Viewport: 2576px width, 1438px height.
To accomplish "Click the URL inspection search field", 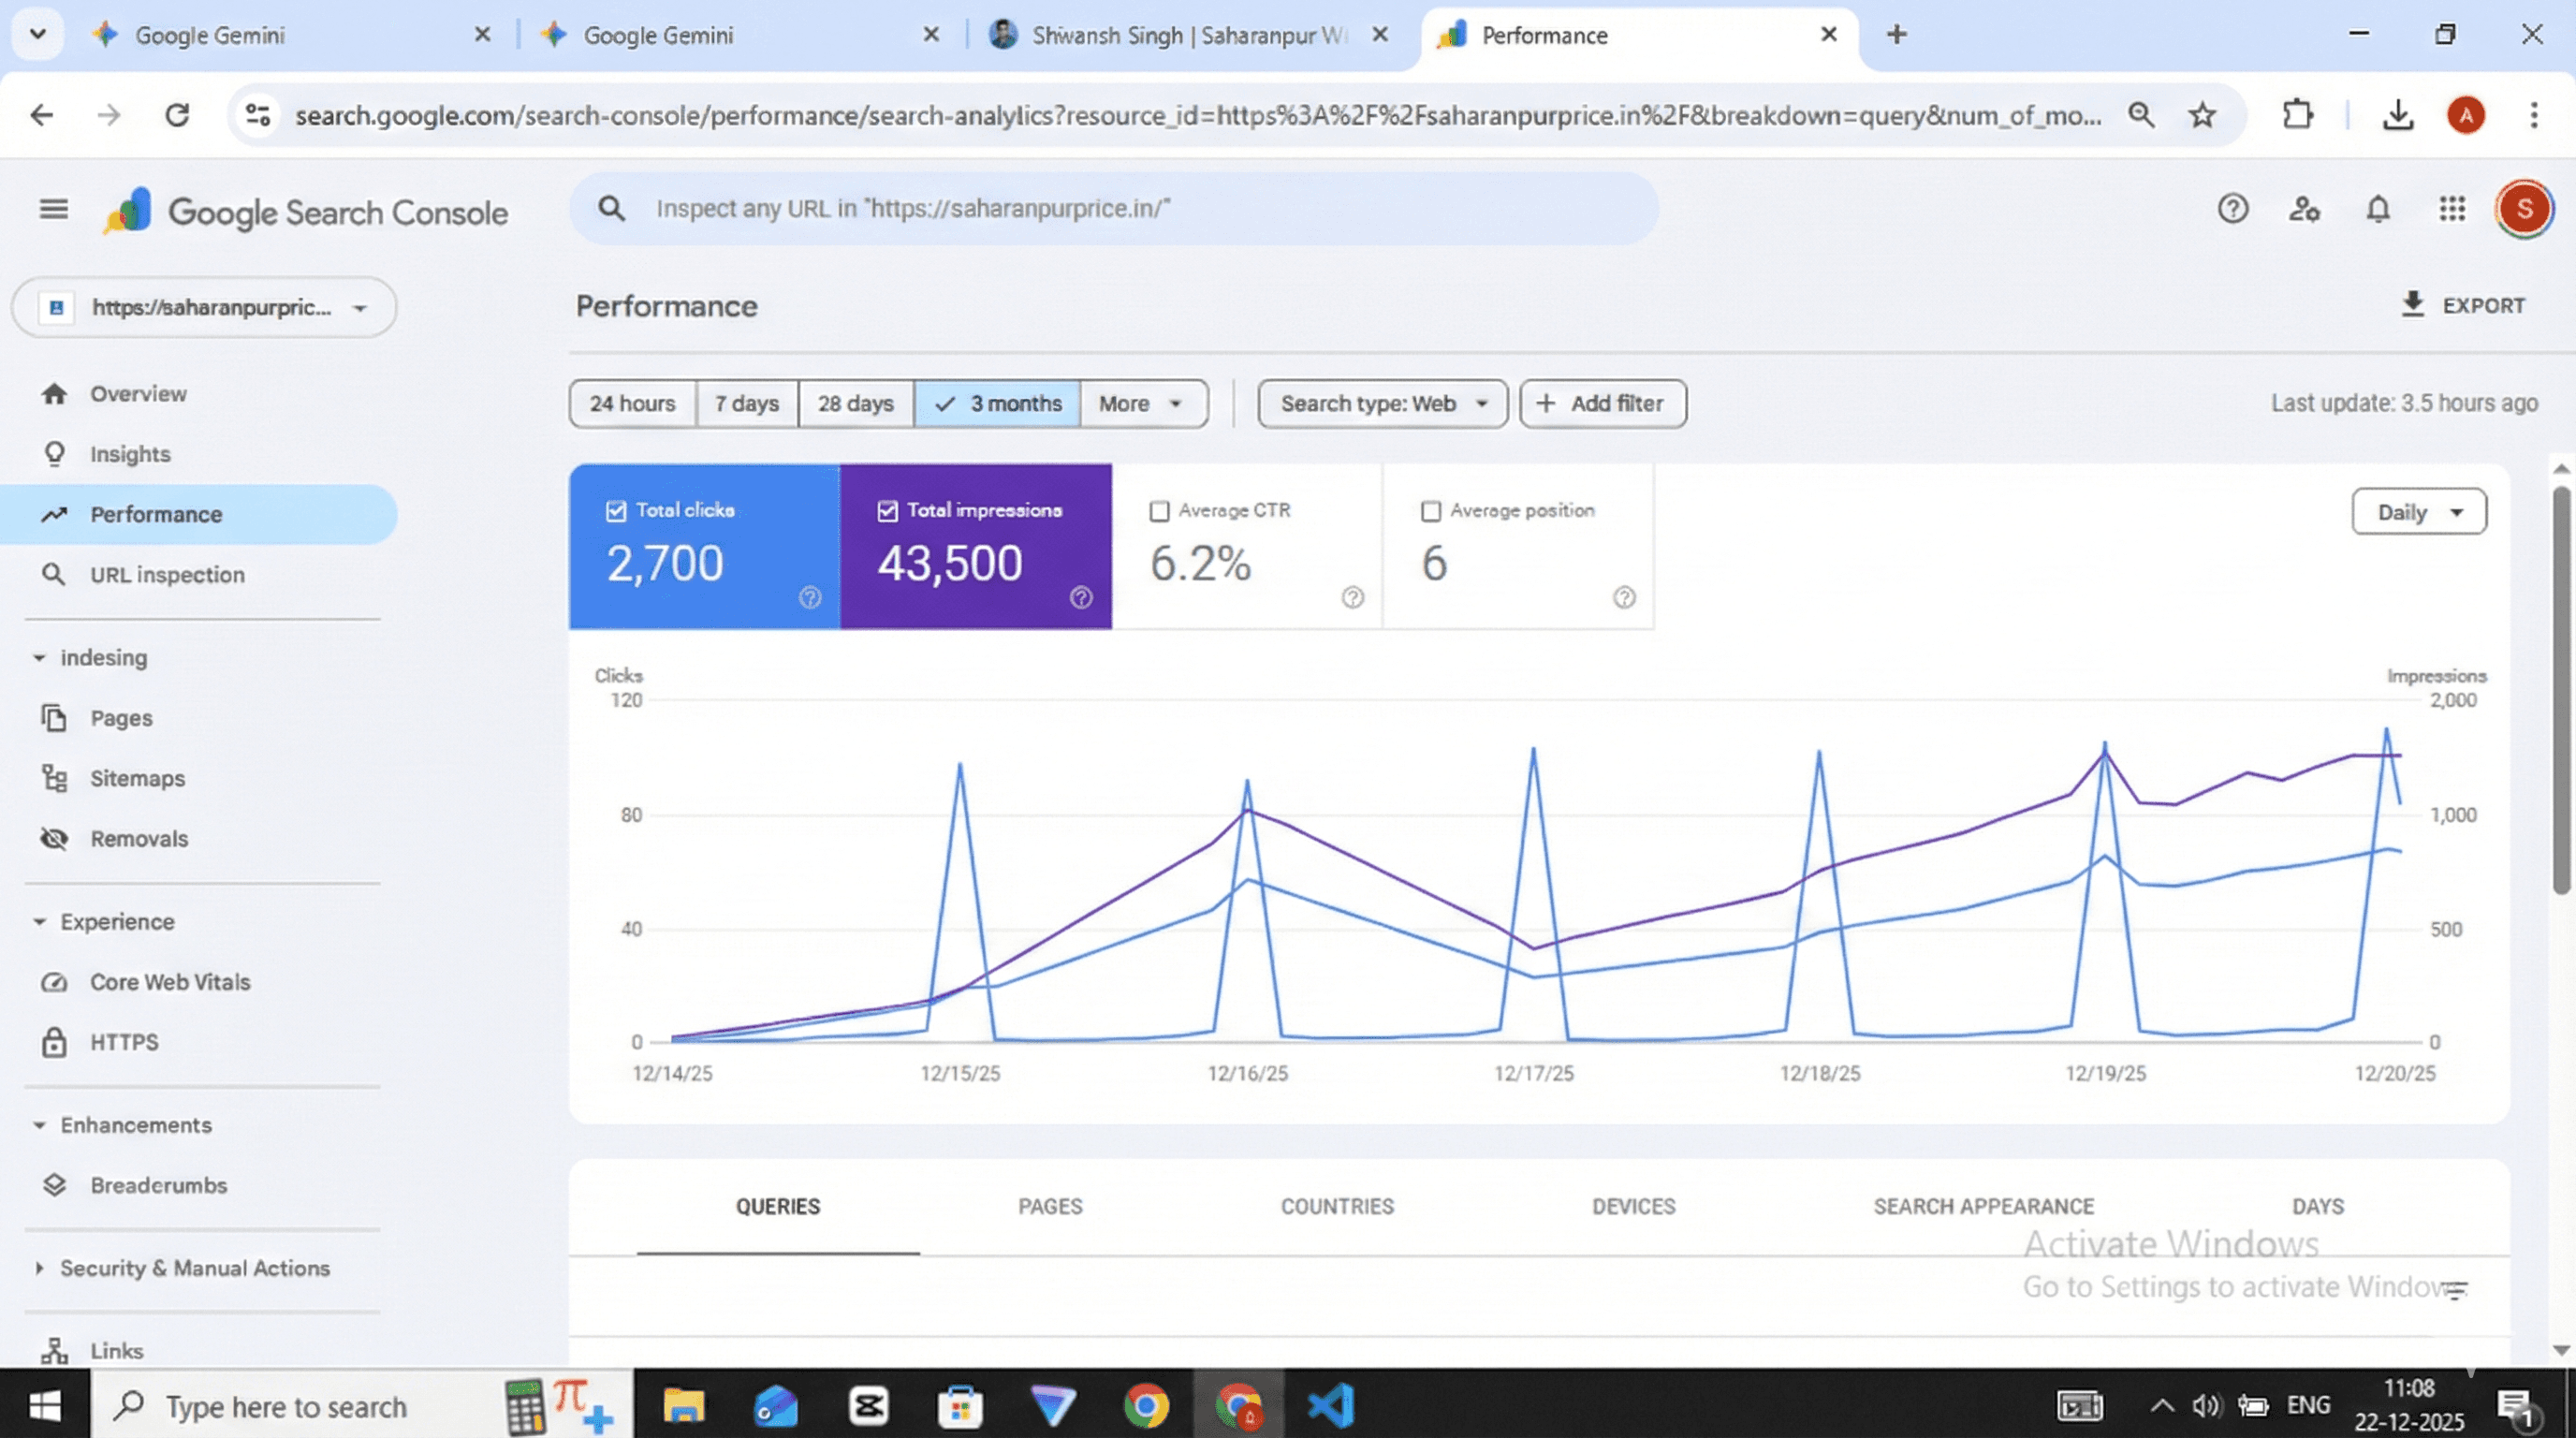I will pyautogui.click(x=1114, y=209).
